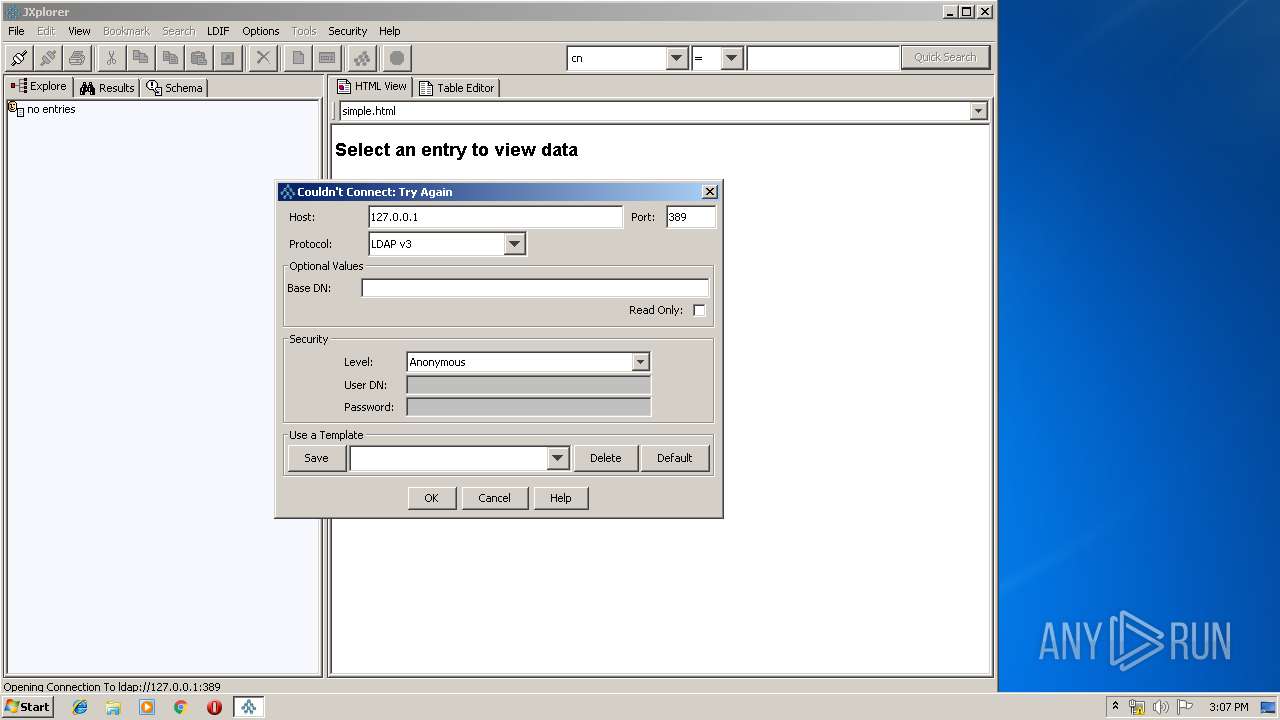1280x720 pixels.
Task: Switch to the Schema tab
Action: [x=174, y=88]
